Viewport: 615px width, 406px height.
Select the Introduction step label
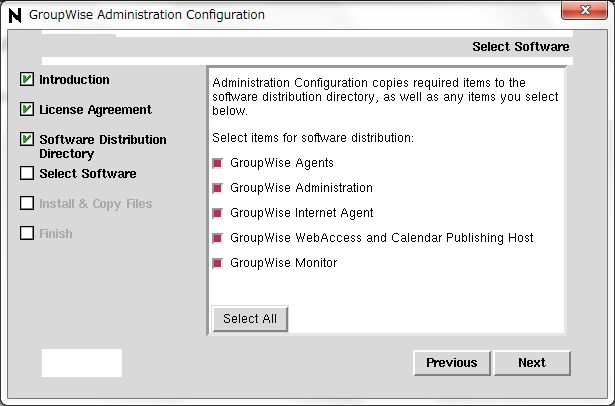[75, 80]
